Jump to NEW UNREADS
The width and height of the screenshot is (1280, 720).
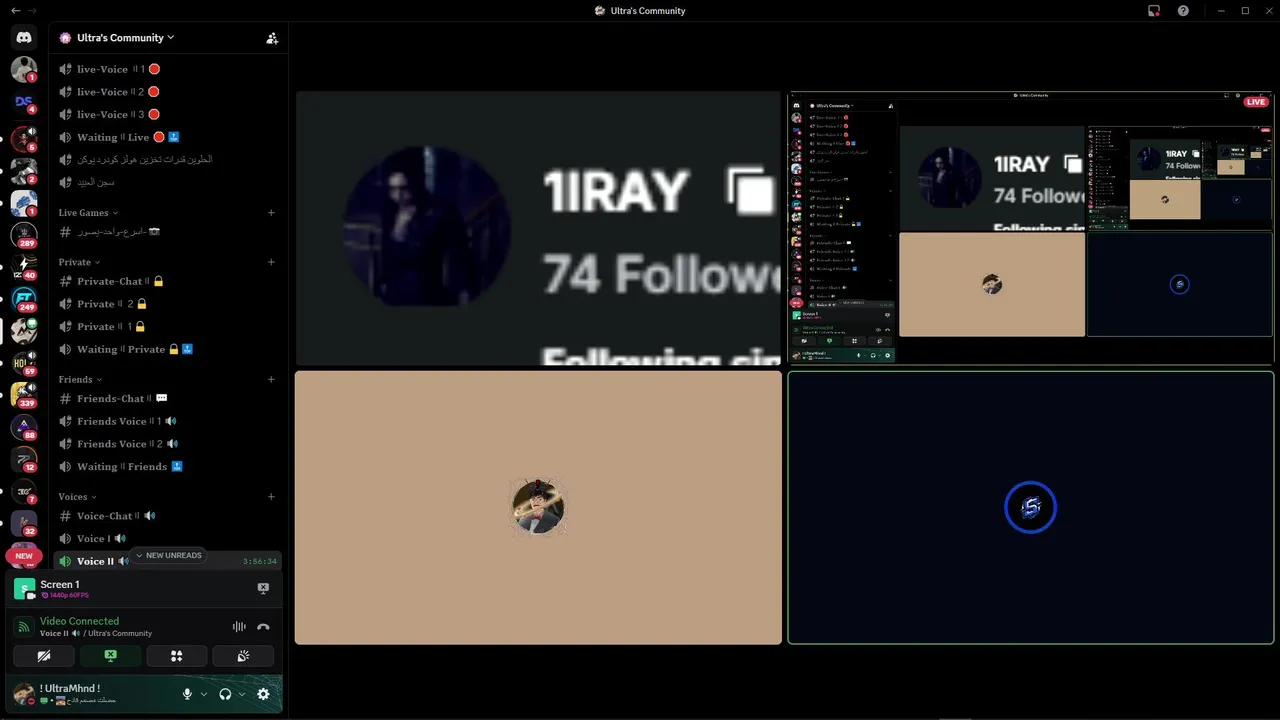pos(169,556)
